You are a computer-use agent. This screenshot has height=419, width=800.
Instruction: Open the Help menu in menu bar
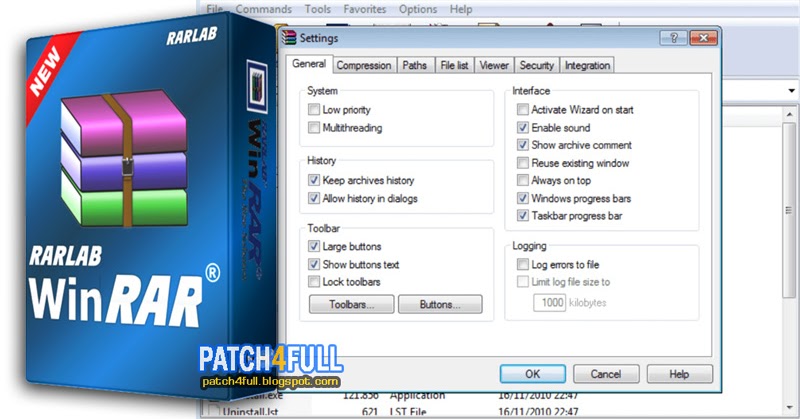point(461,9)
